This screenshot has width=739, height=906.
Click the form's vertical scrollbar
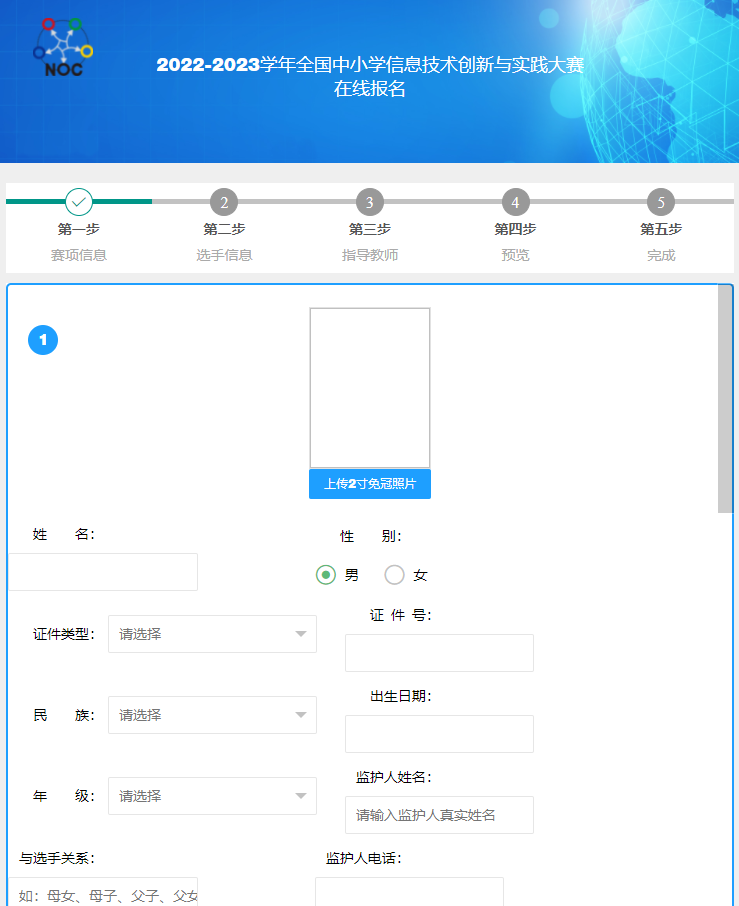(x=725, y=400)
